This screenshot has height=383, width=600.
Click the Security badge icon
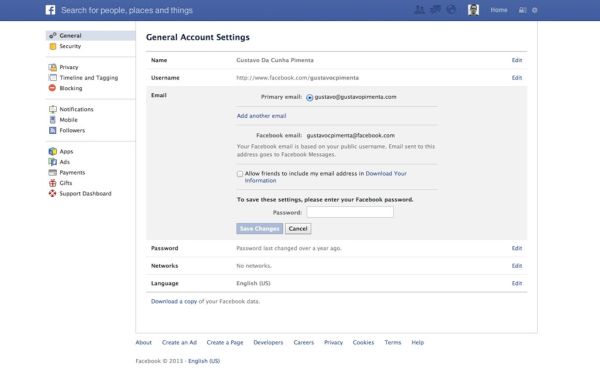[x=53, y=46]
